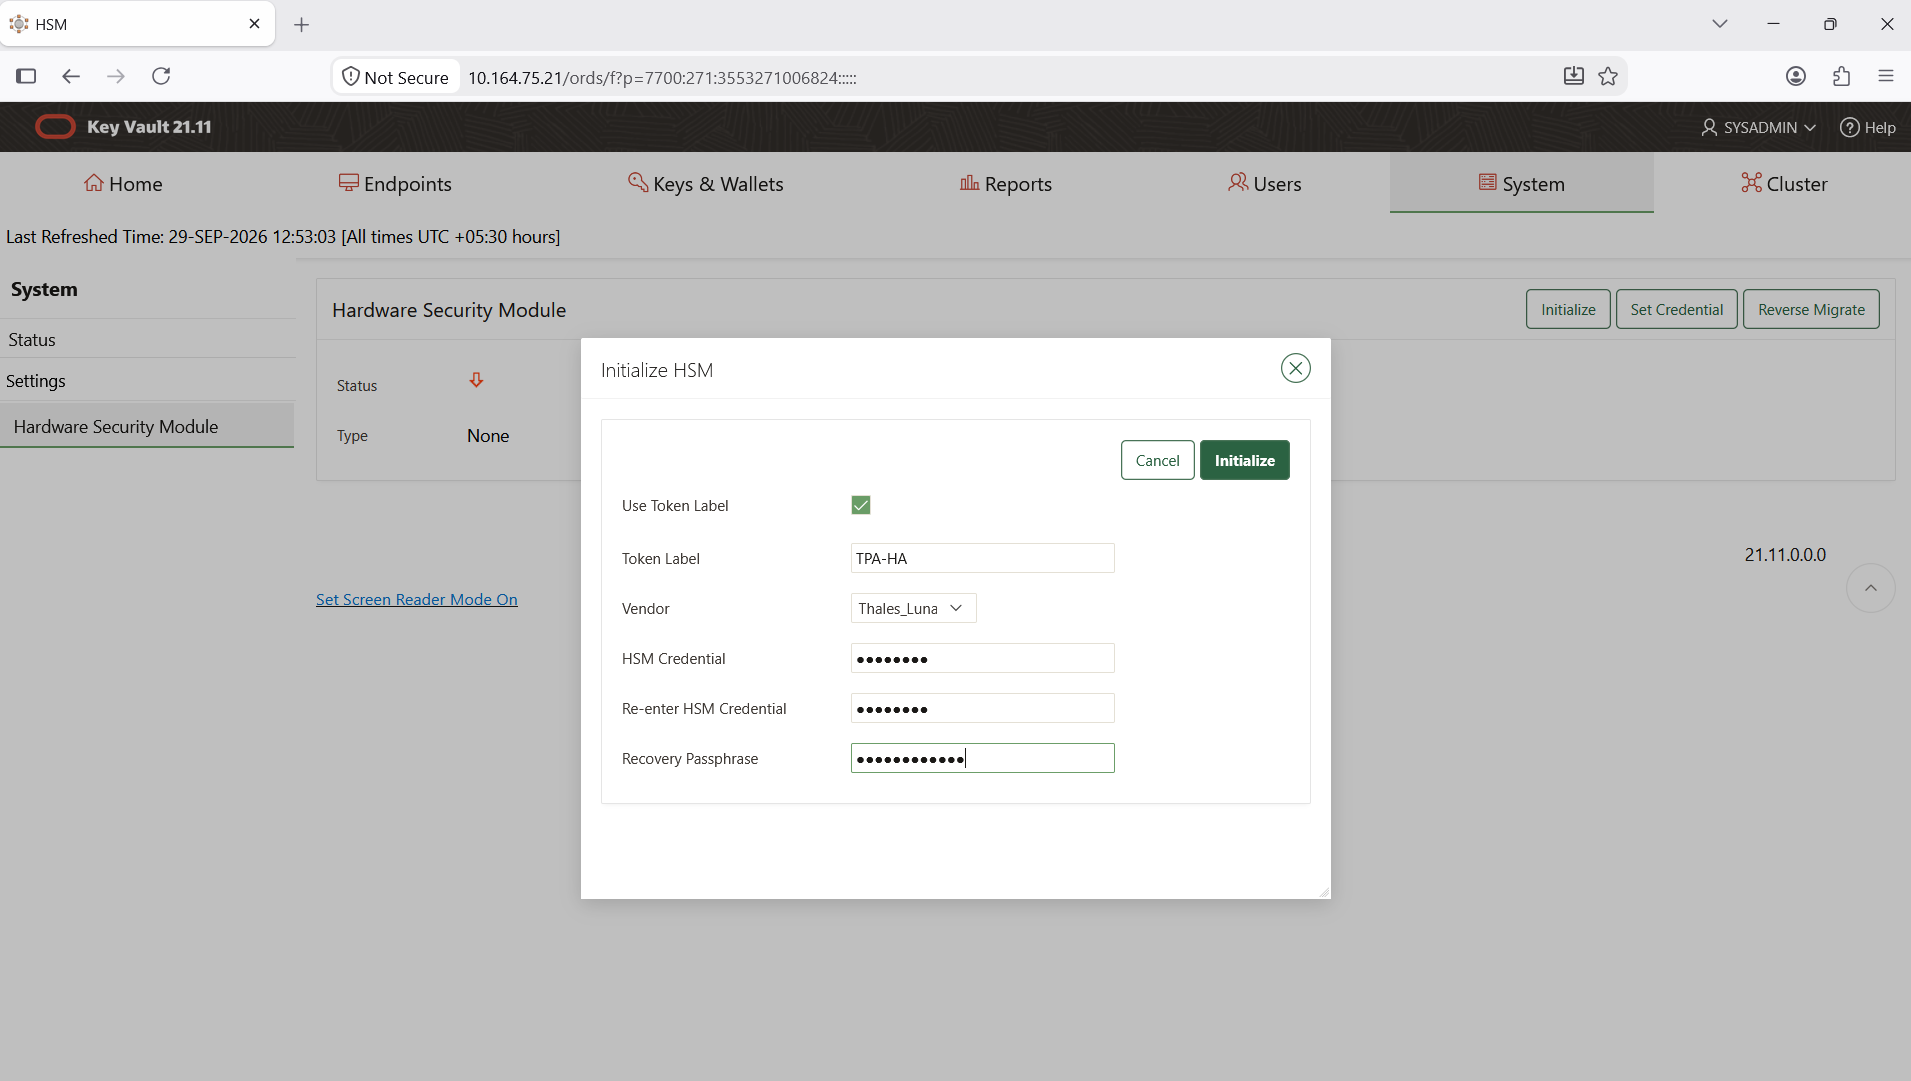
Task: Bookmark this page with star icon
Action: point(1608,76)
